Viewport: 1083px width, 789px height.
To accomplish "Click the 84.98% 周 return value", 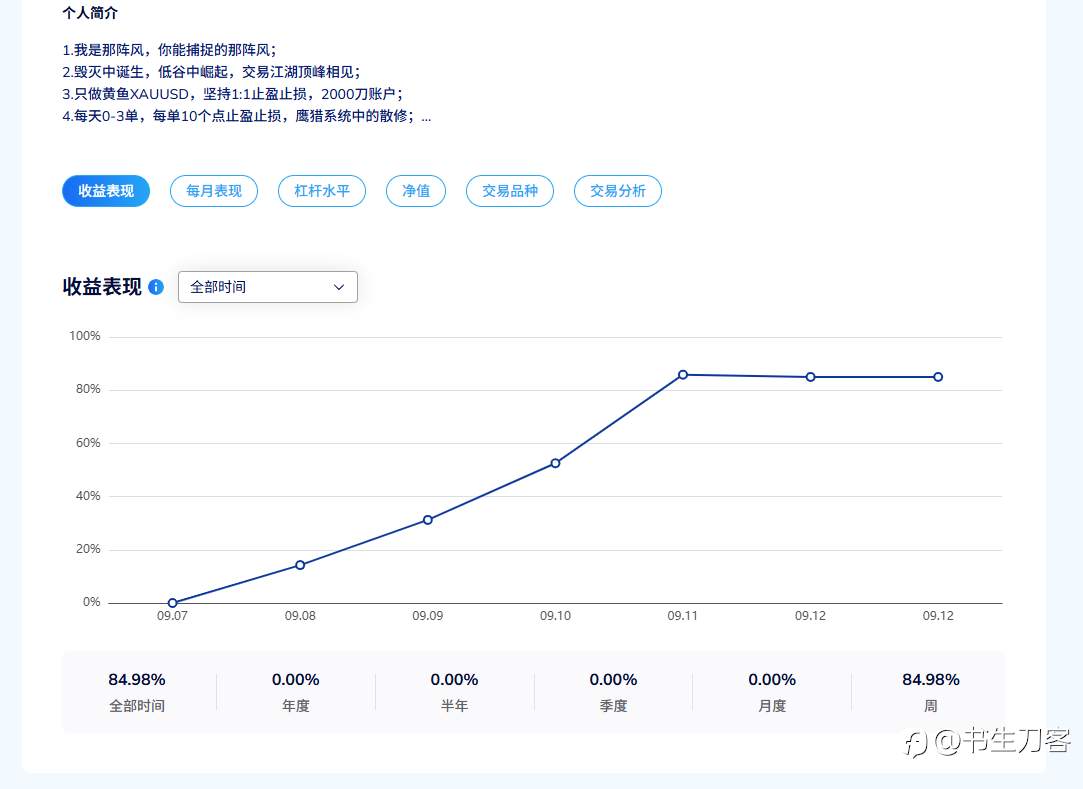I will (931, 680).
